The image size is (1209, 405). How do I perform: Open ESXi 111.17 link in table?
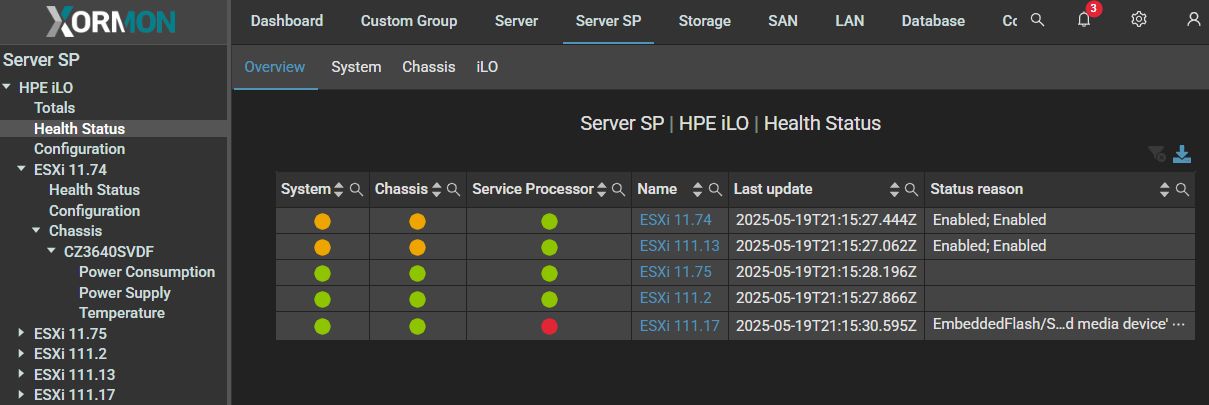click(680, 325)
